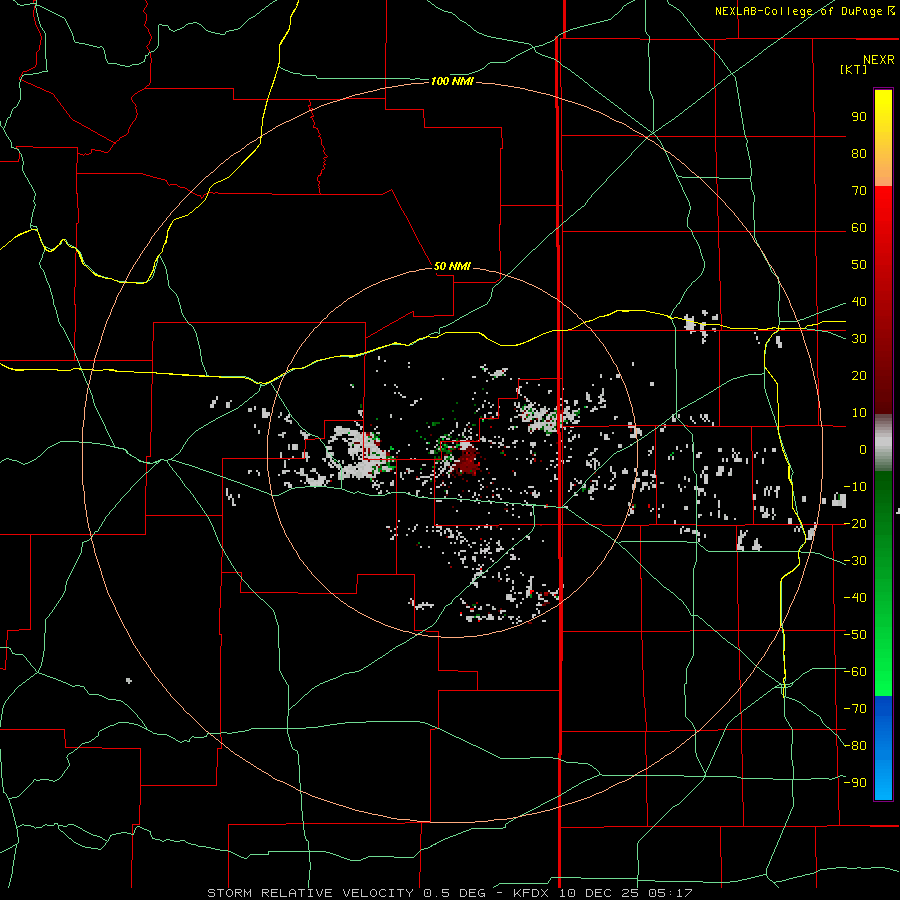Click the 10 value on the velocity scale
This screenshot has width=900, height=900.
pyautogui.click(x=859, y=413)
